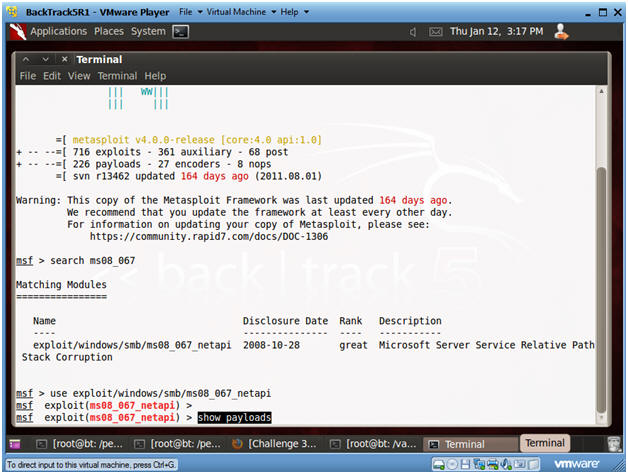Viewport: 628px width, 474px height.
Task: Open the volume speaker icon
Action: pyautogui.click(x=413, y=32)
